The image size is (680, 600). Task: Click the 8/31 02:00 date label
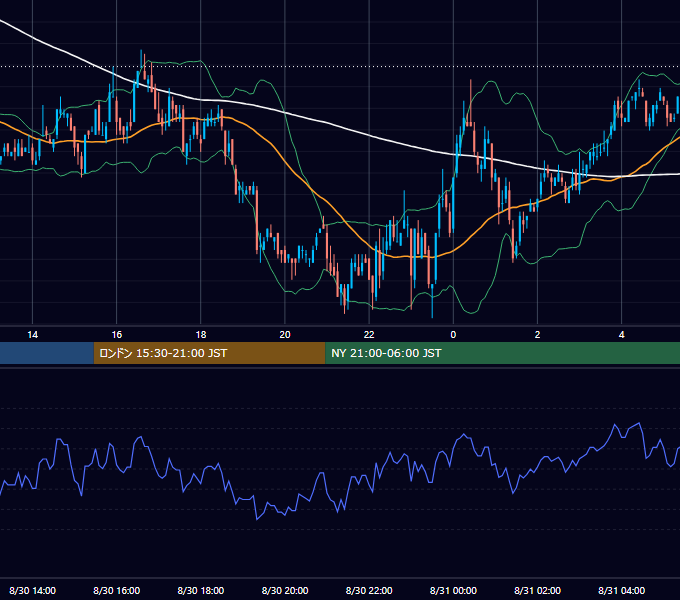click(x=537, y=590)
